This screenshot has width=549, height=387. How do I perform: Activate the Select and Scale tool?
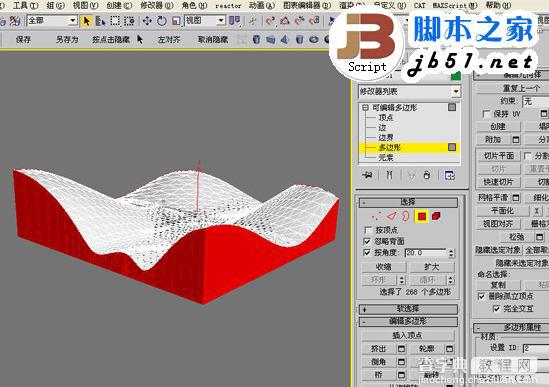[176, 21]
